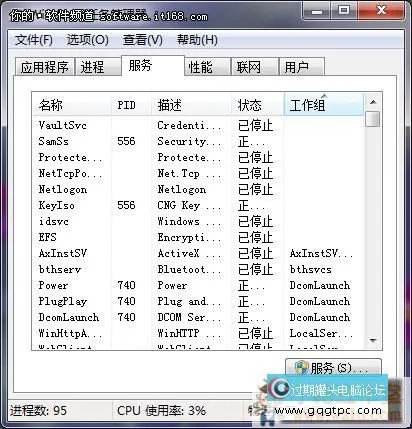
Task: Click PID 556 in the SamSs row
Action: pyautogui.click(x=126, y=141)
